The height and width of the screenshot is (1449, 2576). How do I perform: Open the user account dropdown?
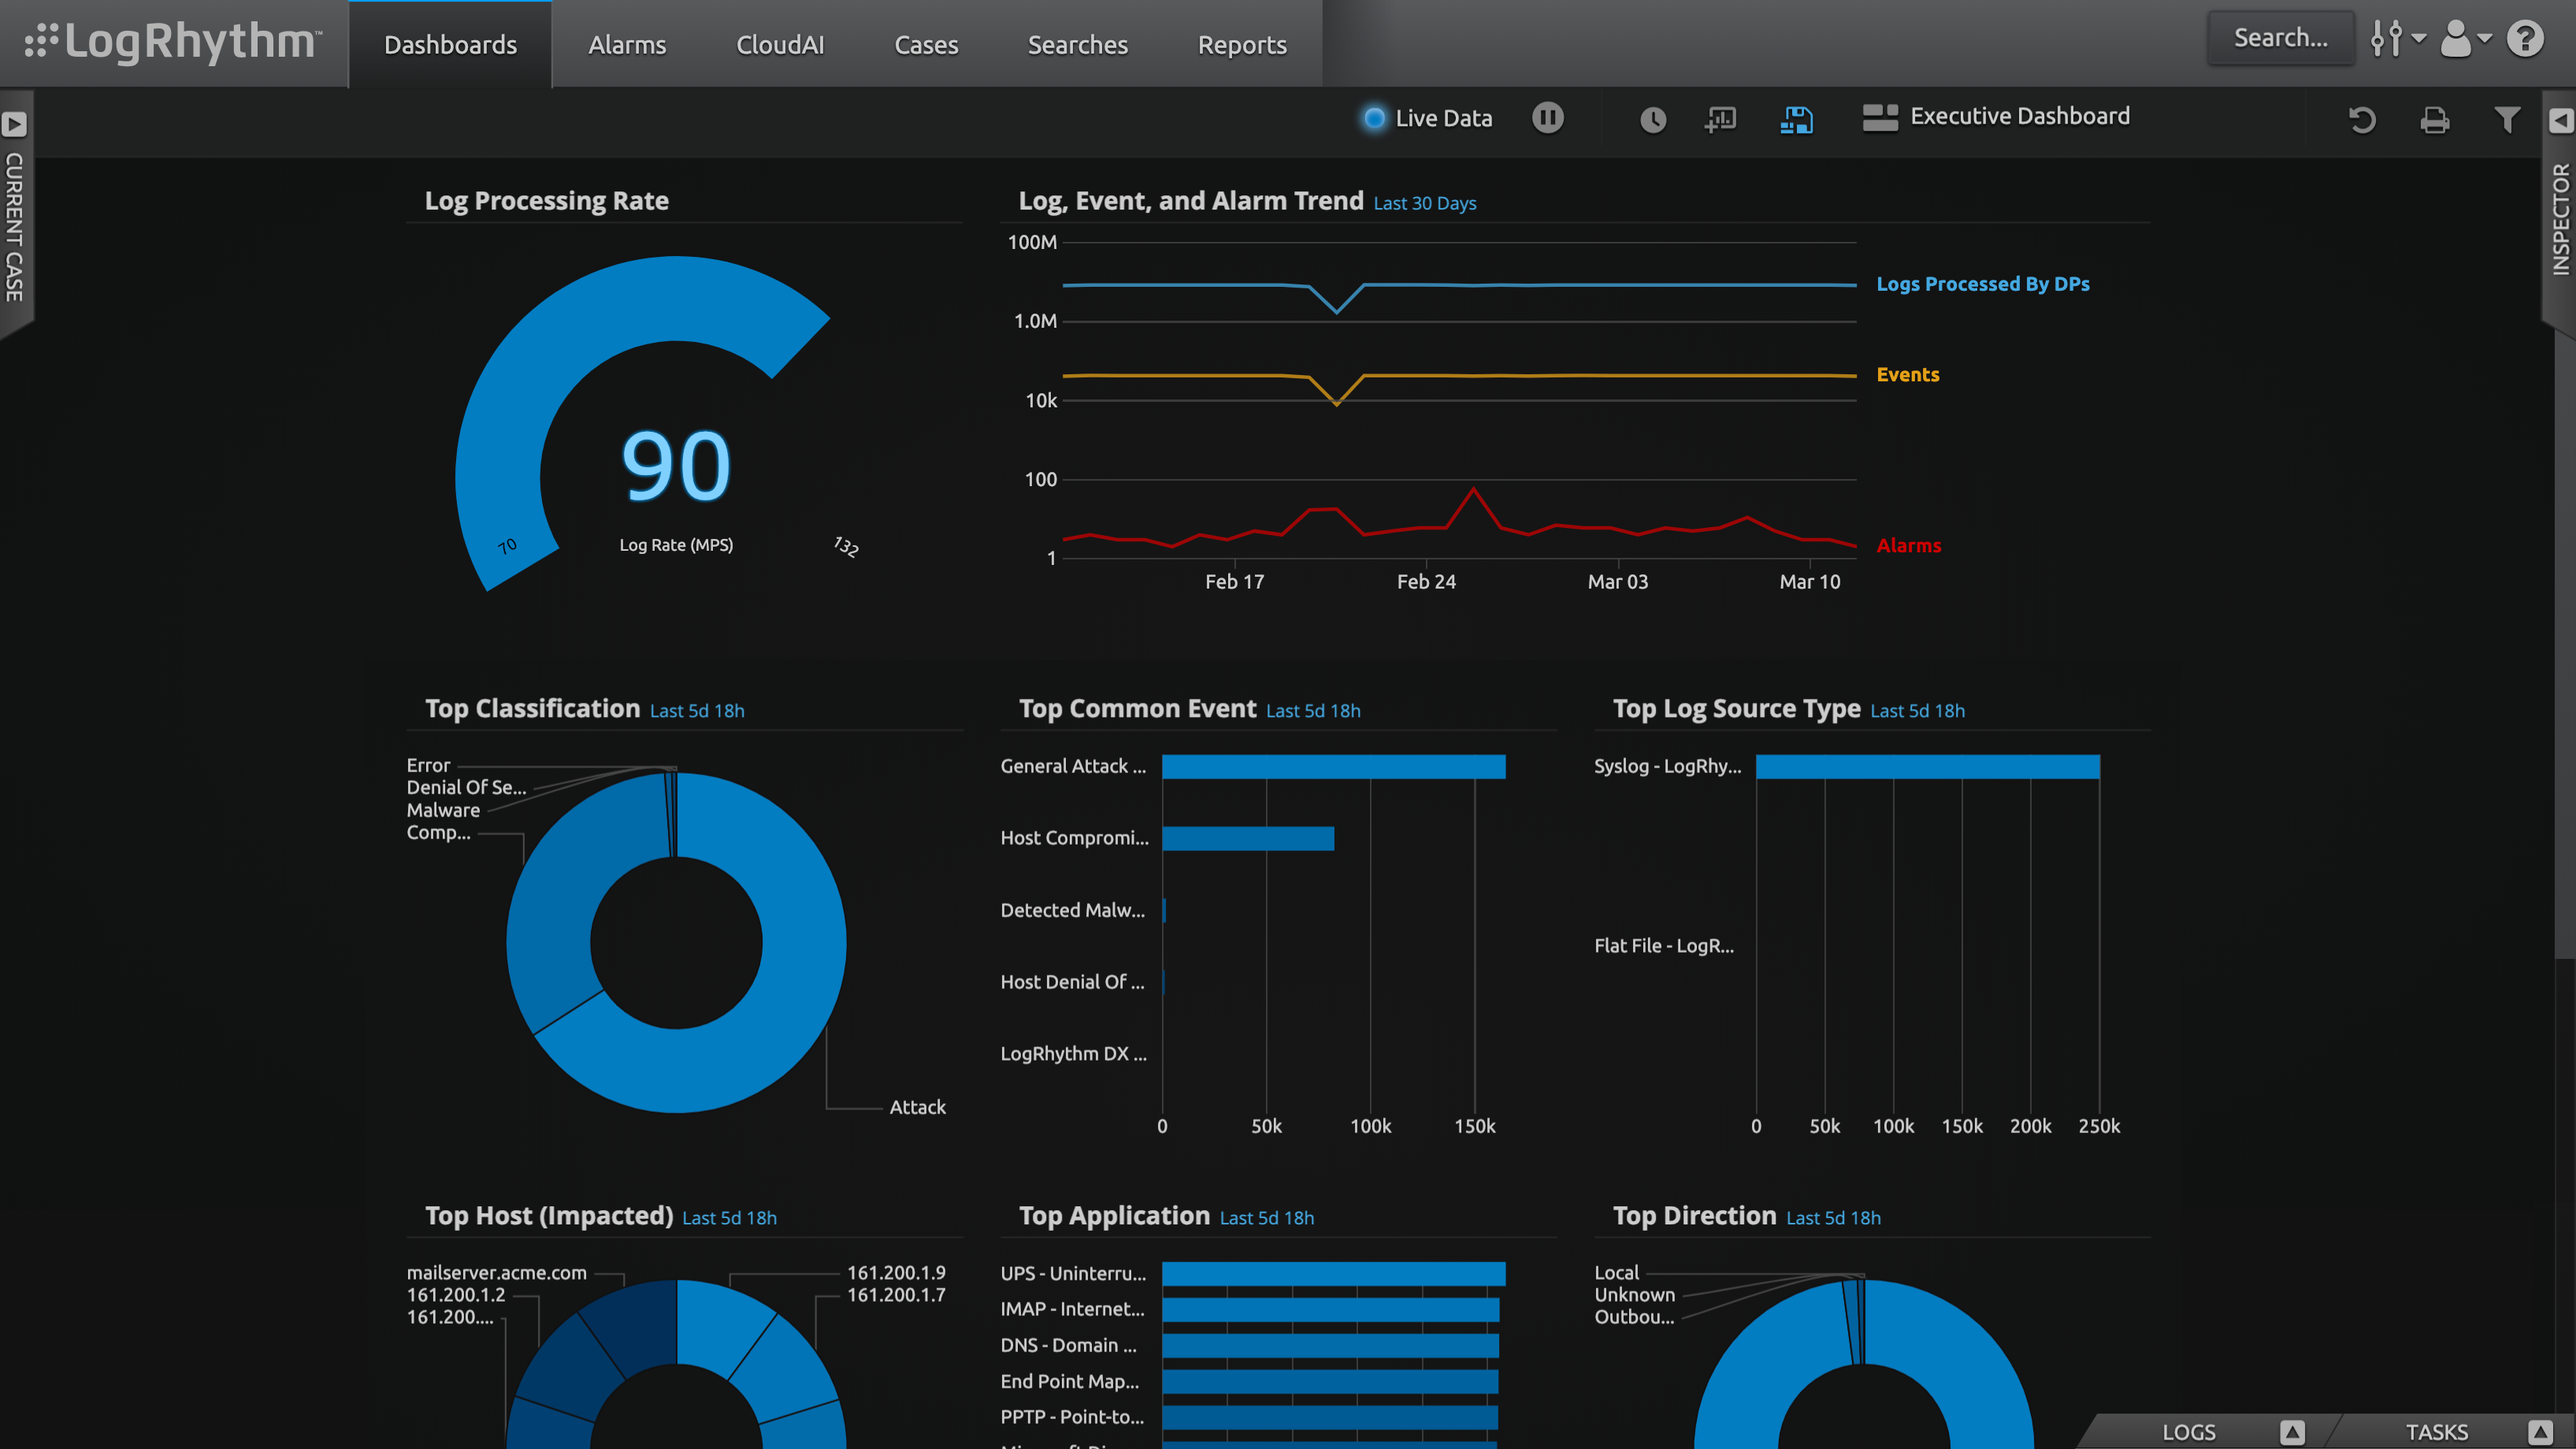[x=2465, y=40]
